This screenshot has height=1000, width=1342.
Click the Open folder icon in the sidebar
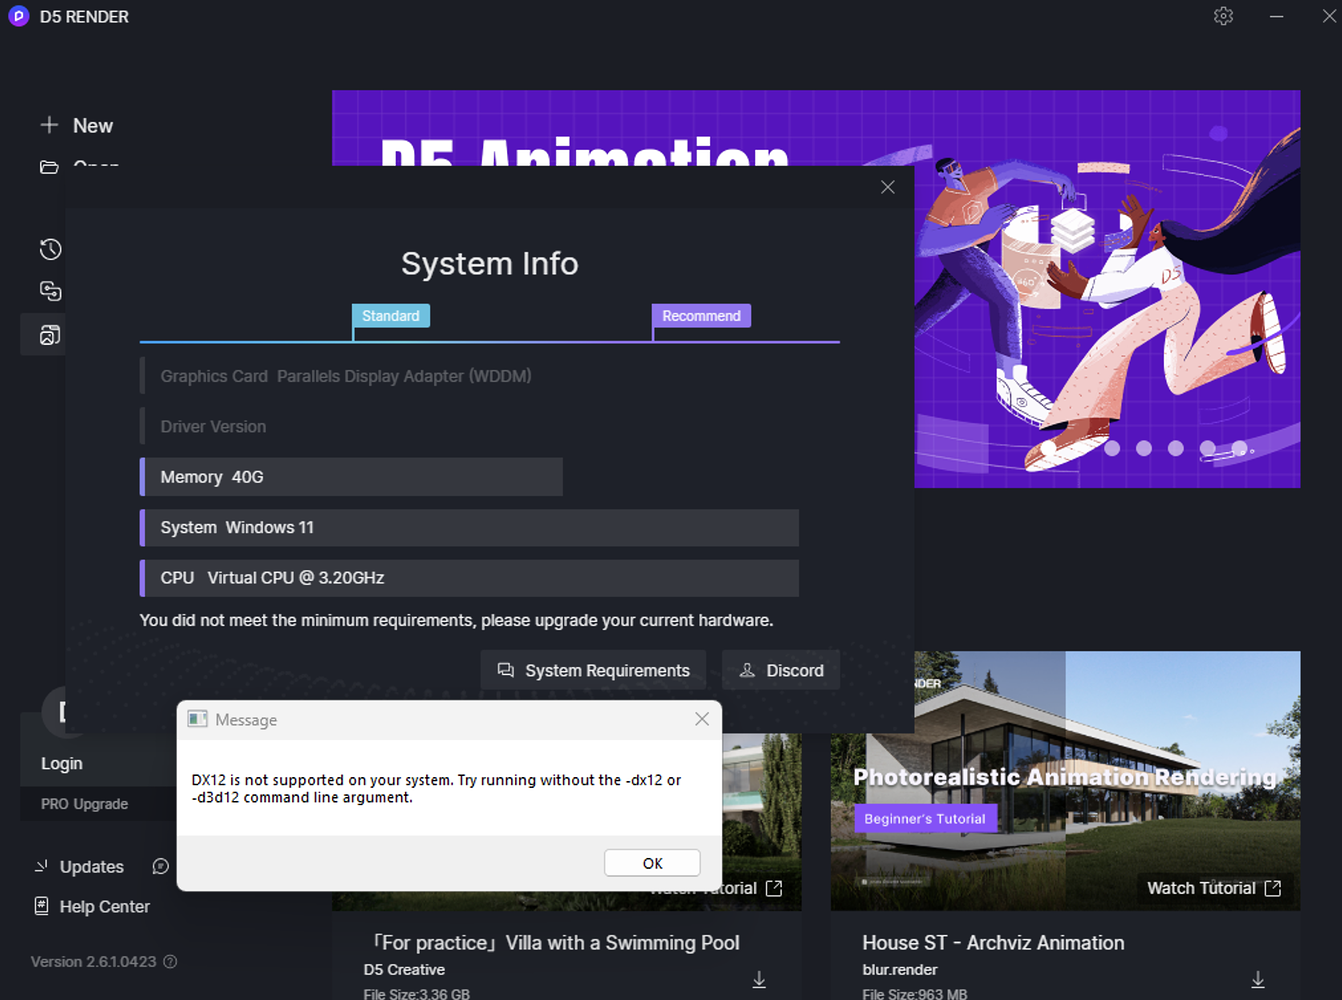tap(49, 167)
